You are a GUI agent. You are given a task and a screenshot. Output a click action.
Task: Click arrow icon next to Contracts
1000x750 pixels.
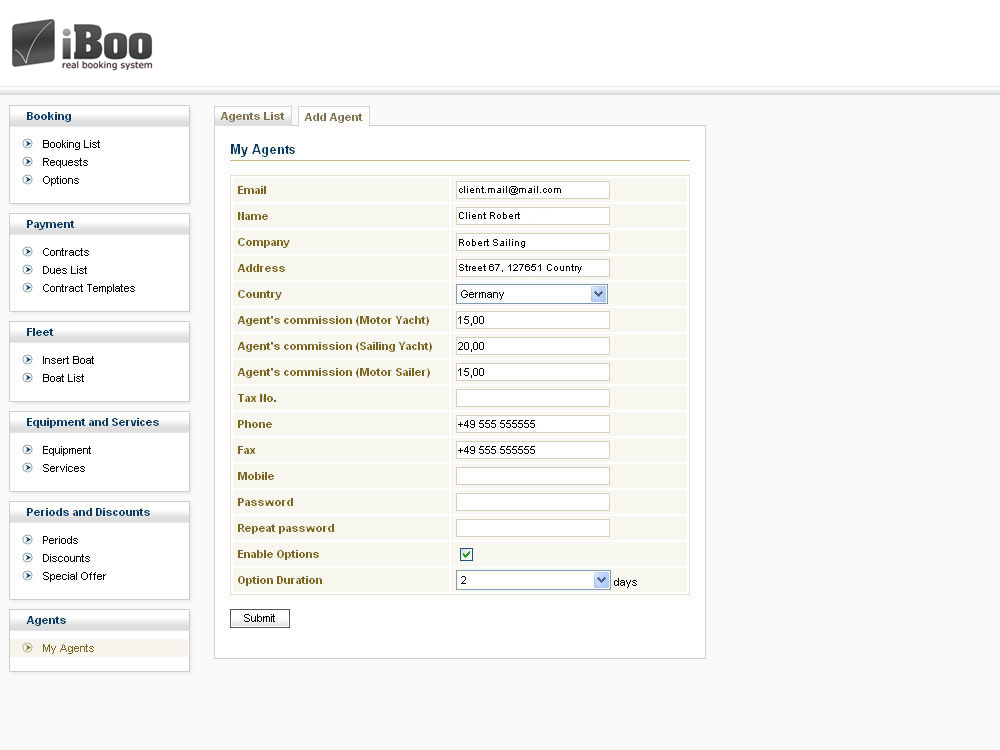28,252
